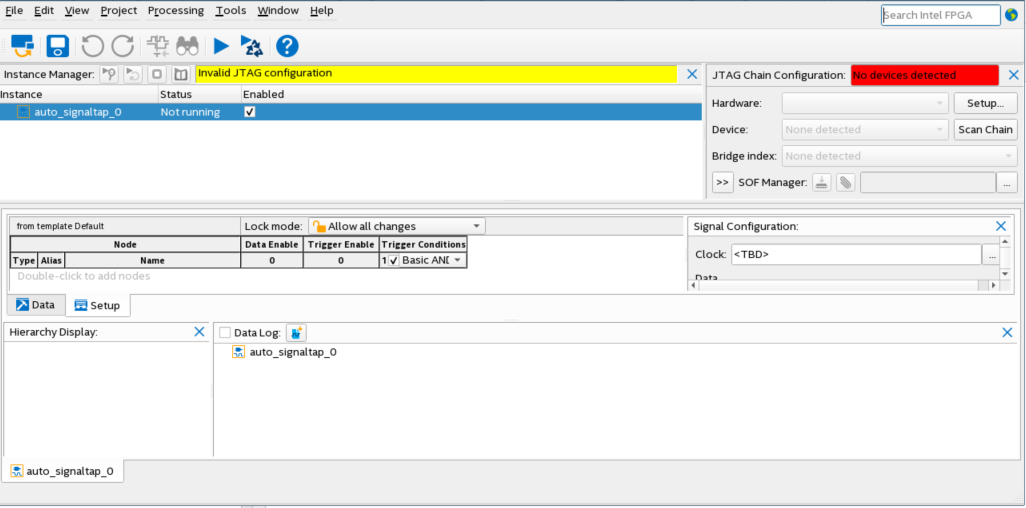Viewport: 1026px width, 508px height.
Task: Click the SOF Manager paperclip attach icon
Action: click(x=845, y=182)
